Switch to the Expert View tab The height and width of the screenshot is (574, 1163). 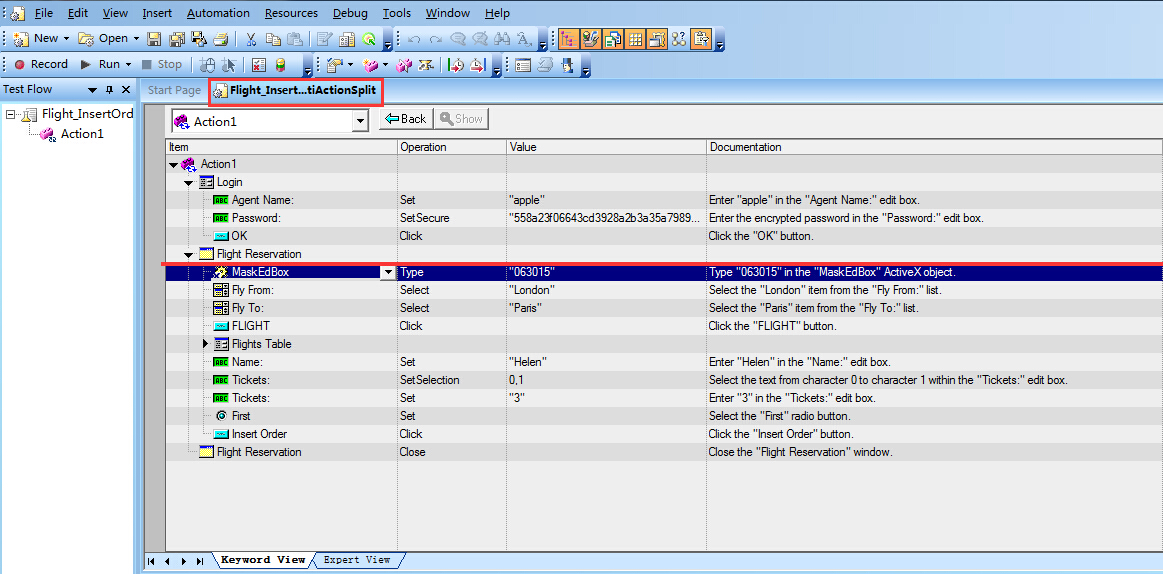click(356, 560)
